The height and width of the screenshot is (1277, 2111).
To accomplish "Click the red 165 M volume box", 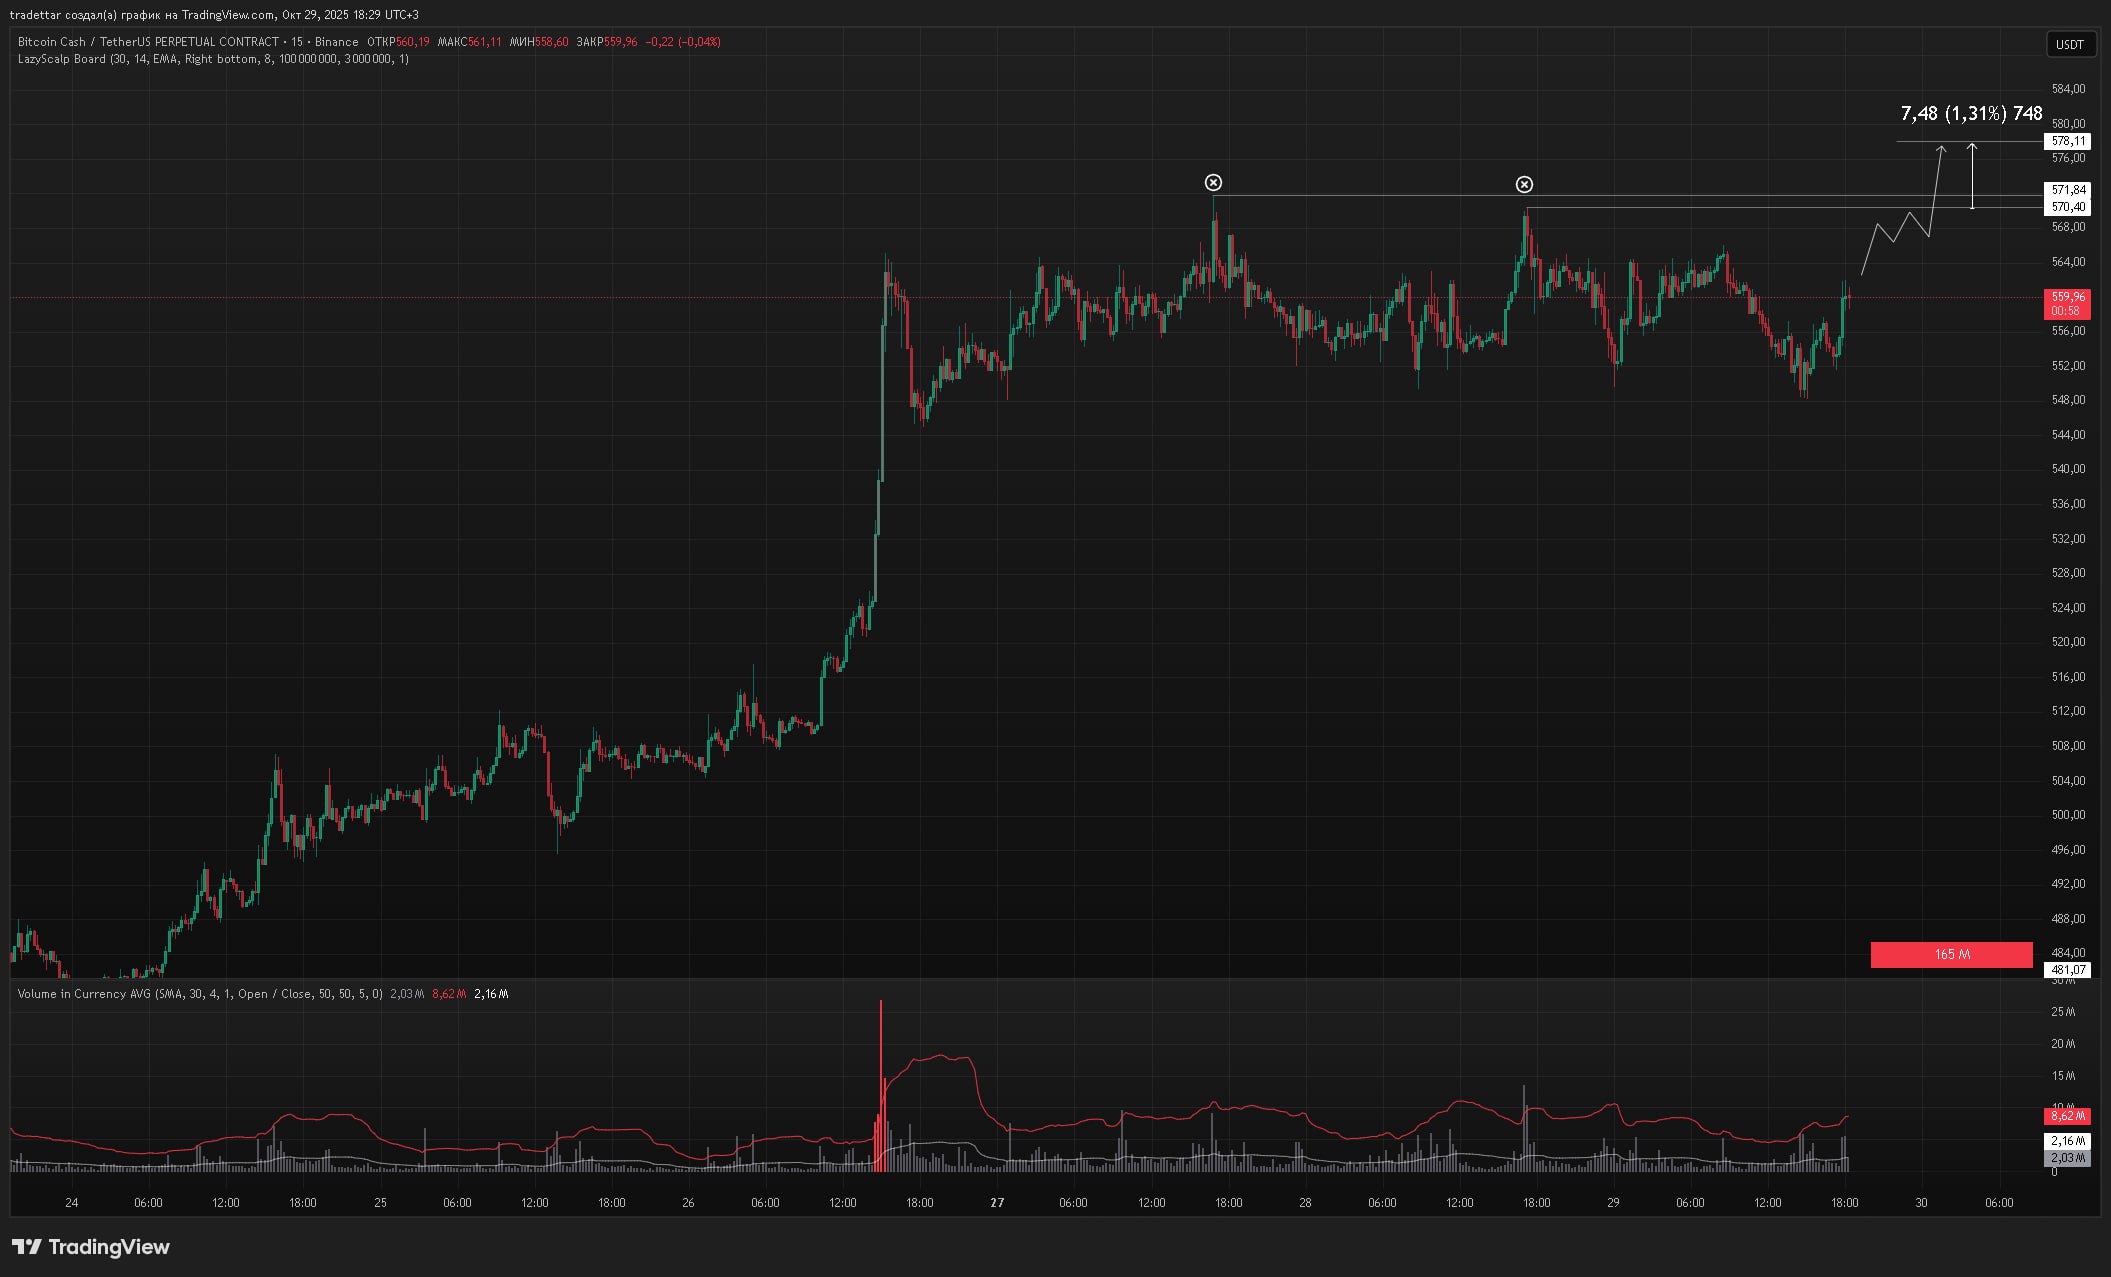I will point(1951,954).
